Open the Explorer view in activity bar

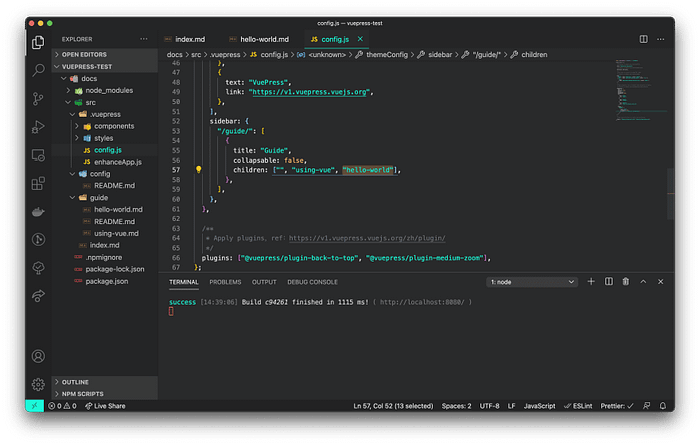38,42
